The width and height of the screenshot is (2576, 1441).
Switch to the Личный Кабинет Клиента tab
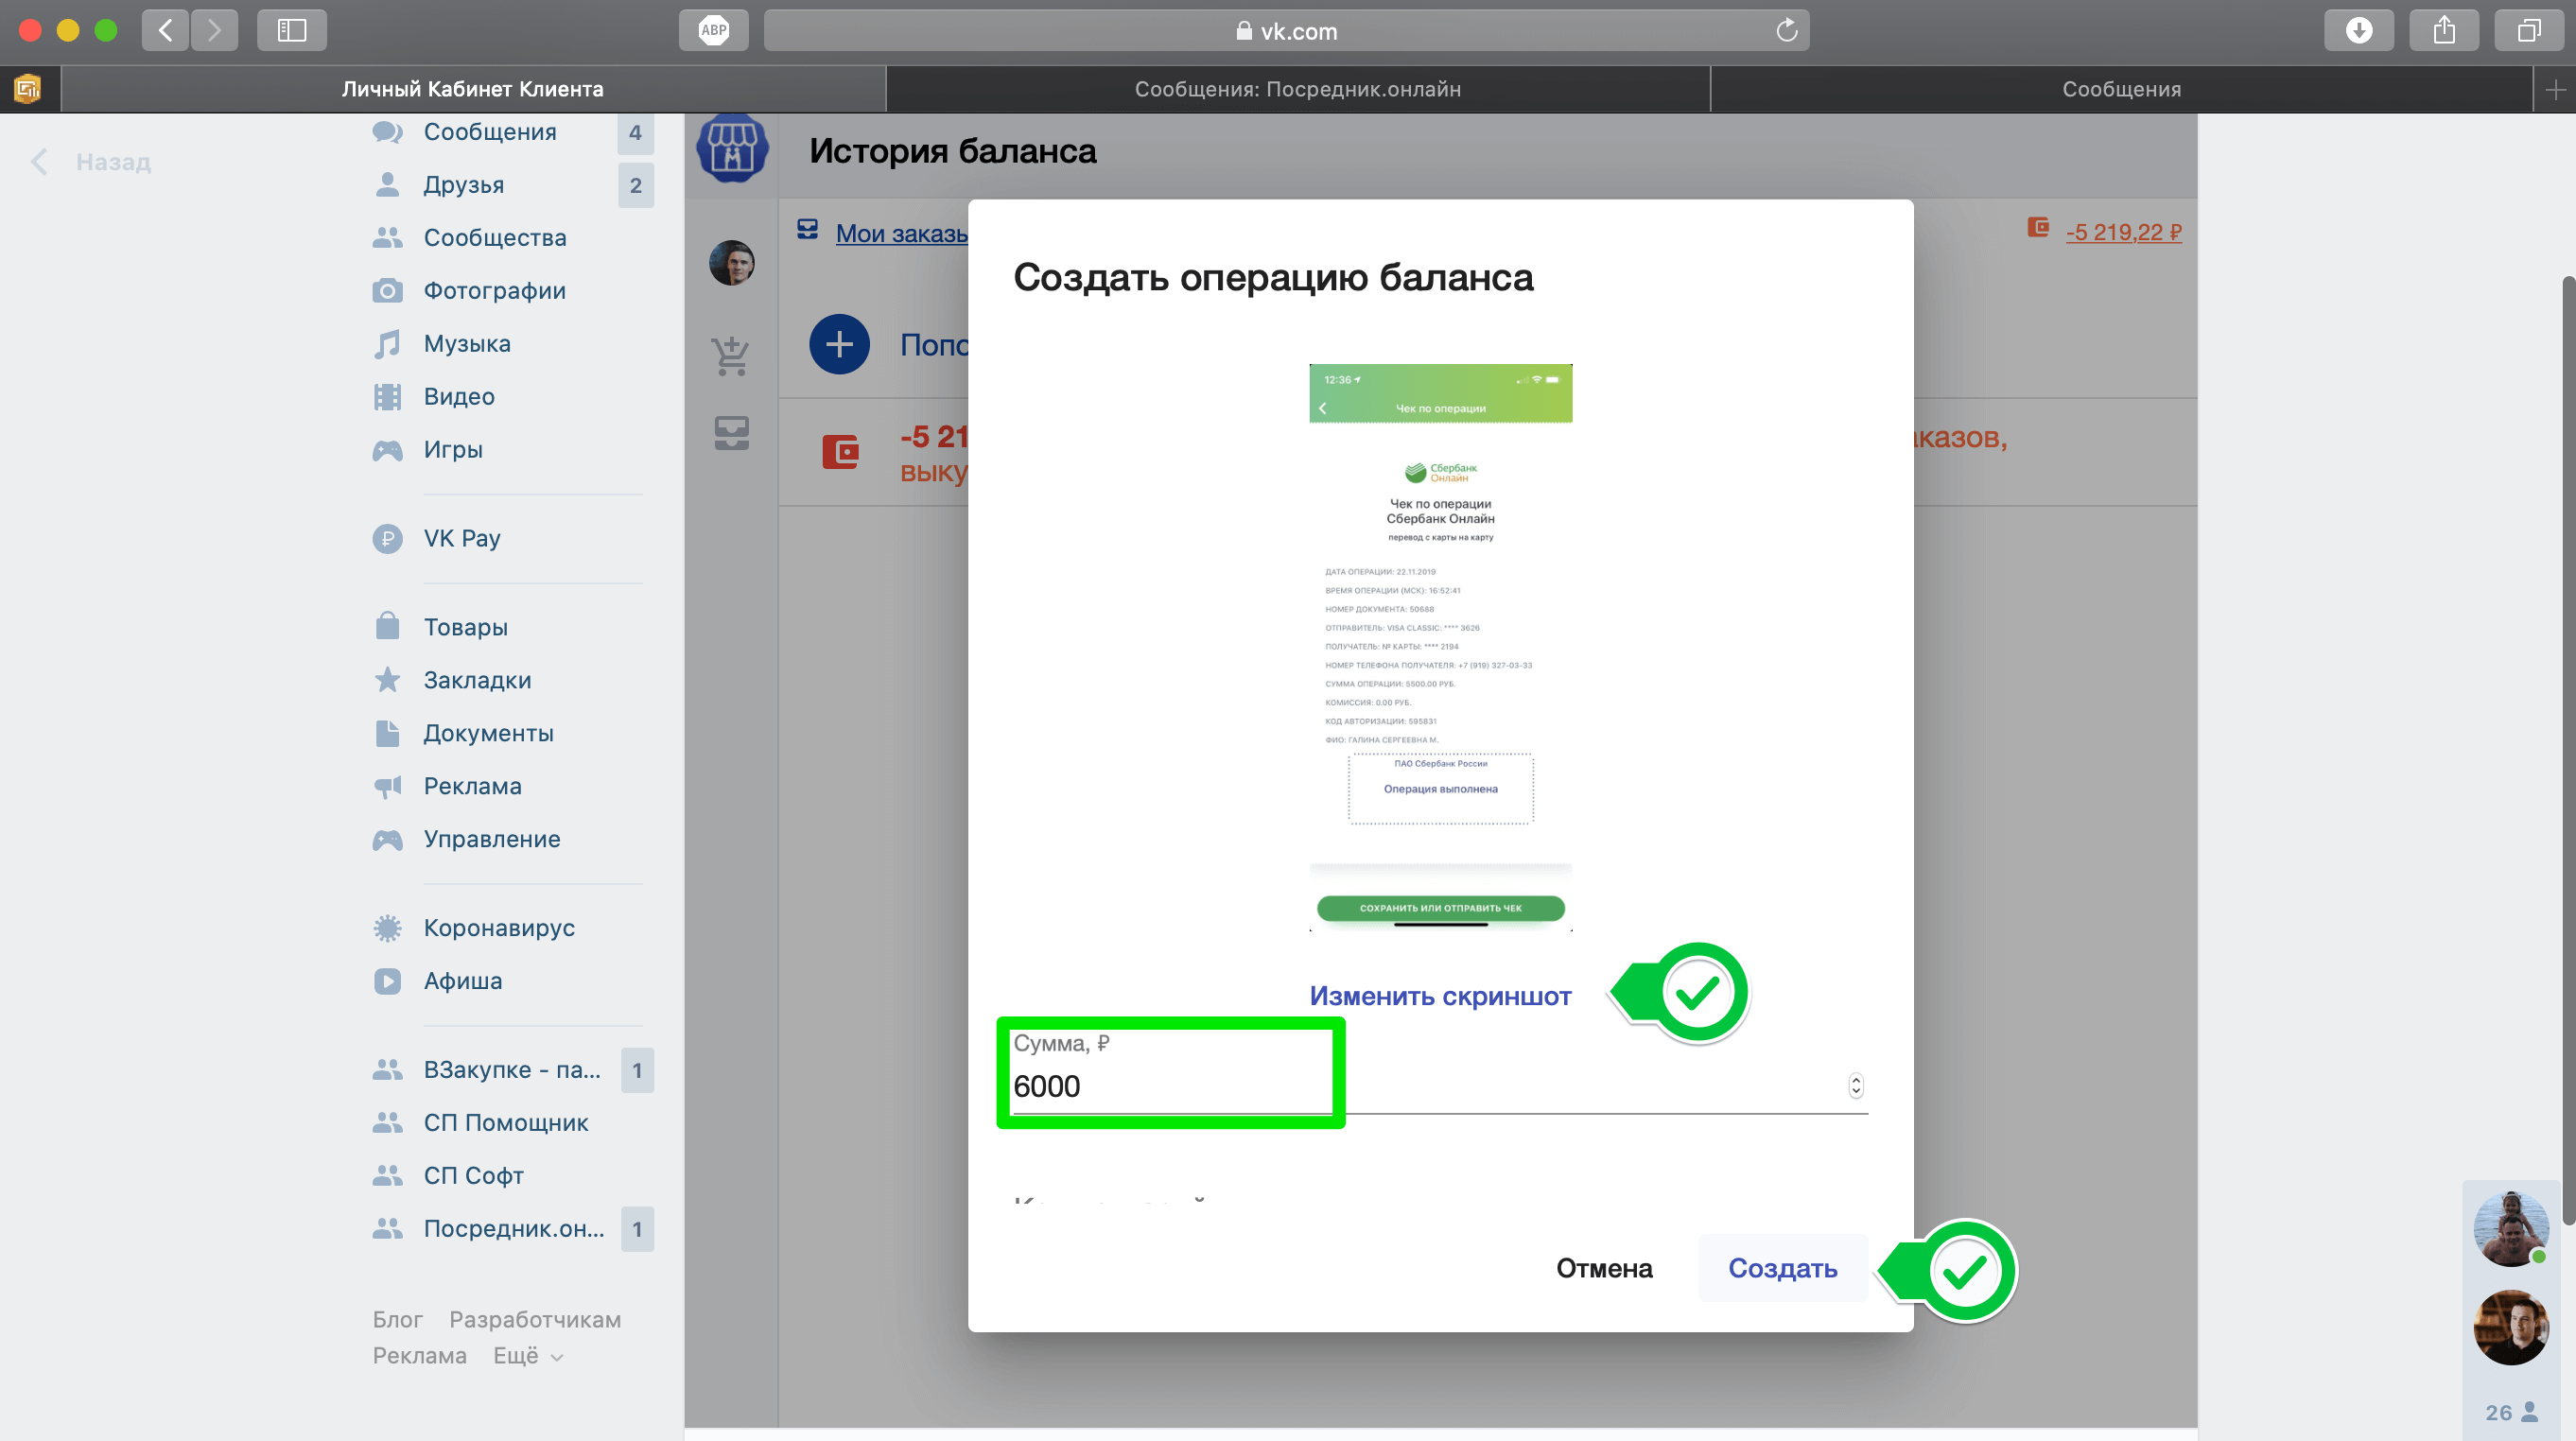[472, 89]
